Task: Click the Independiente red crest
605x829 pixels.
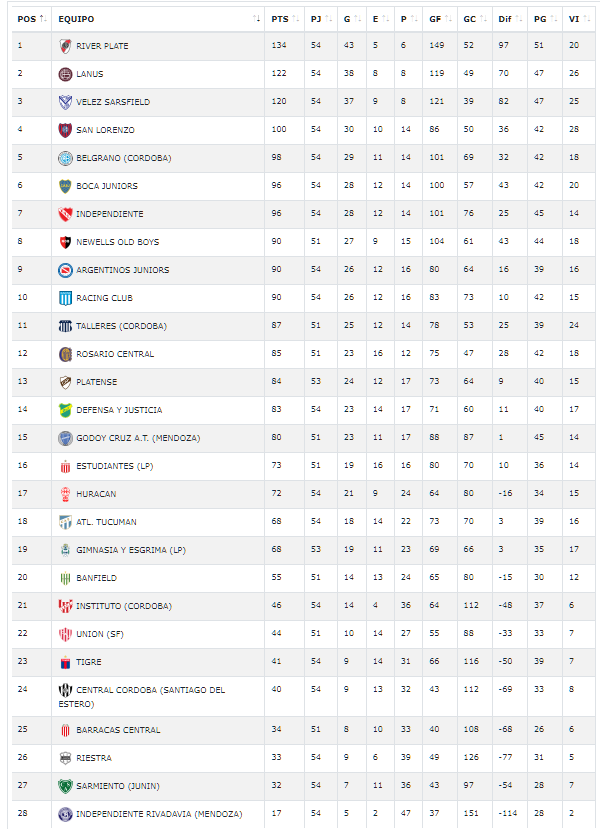Action: tap(65, 214)
